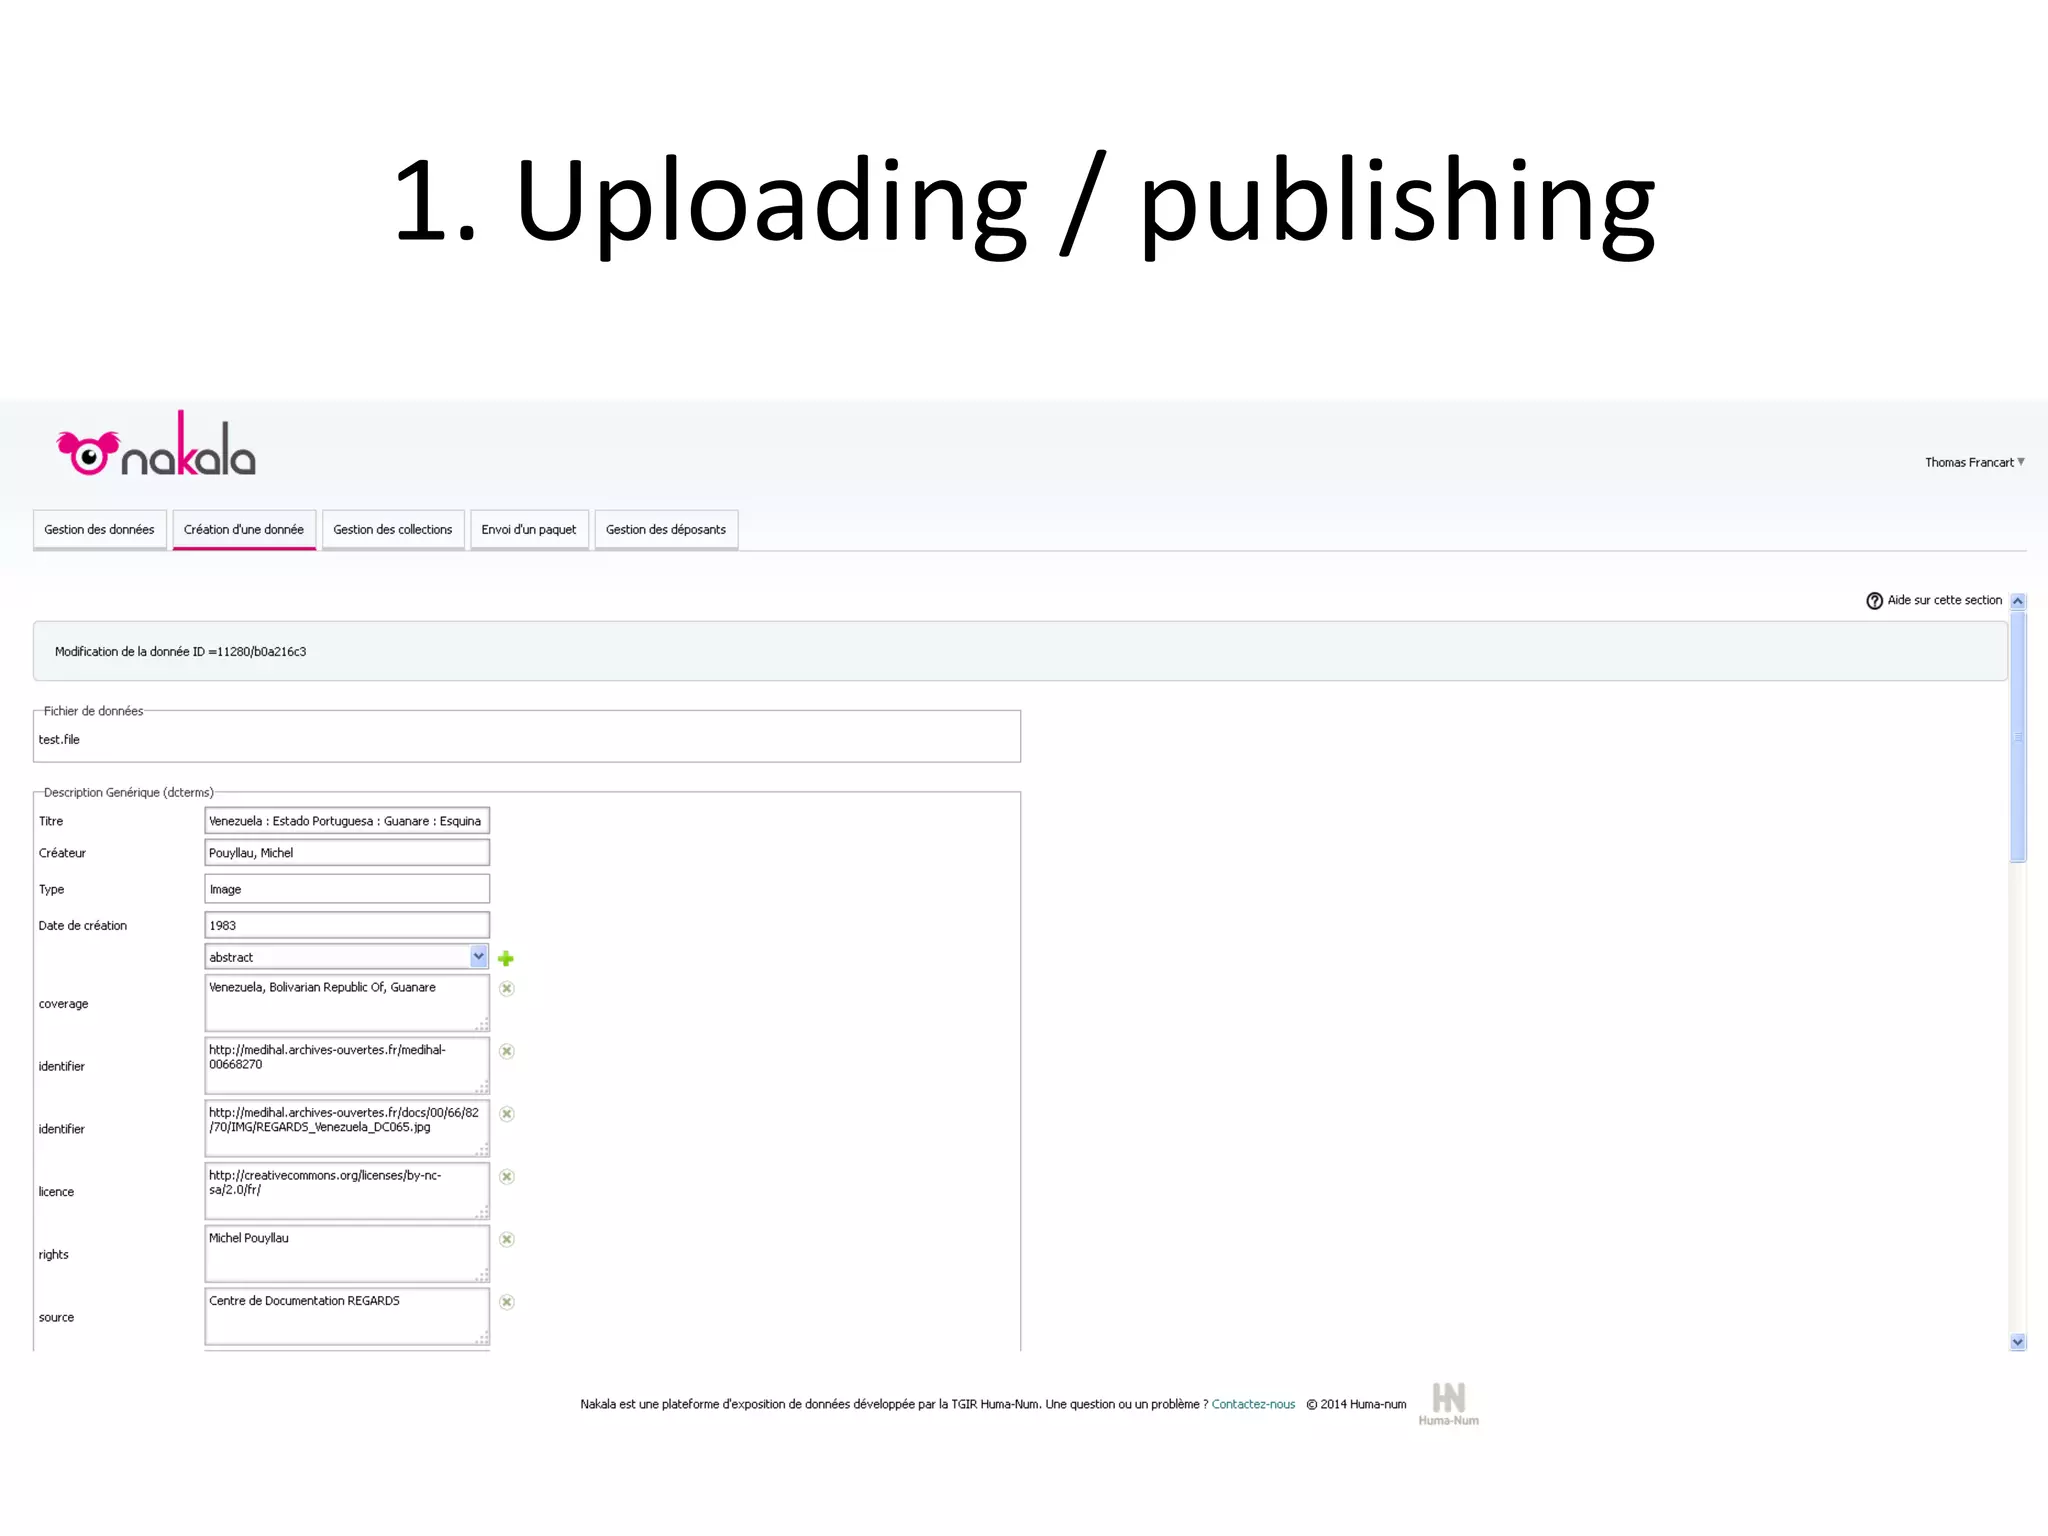Remove the source field
The height and width of the screenshot is (1536, 2048).
click(x=507, y=1302)
